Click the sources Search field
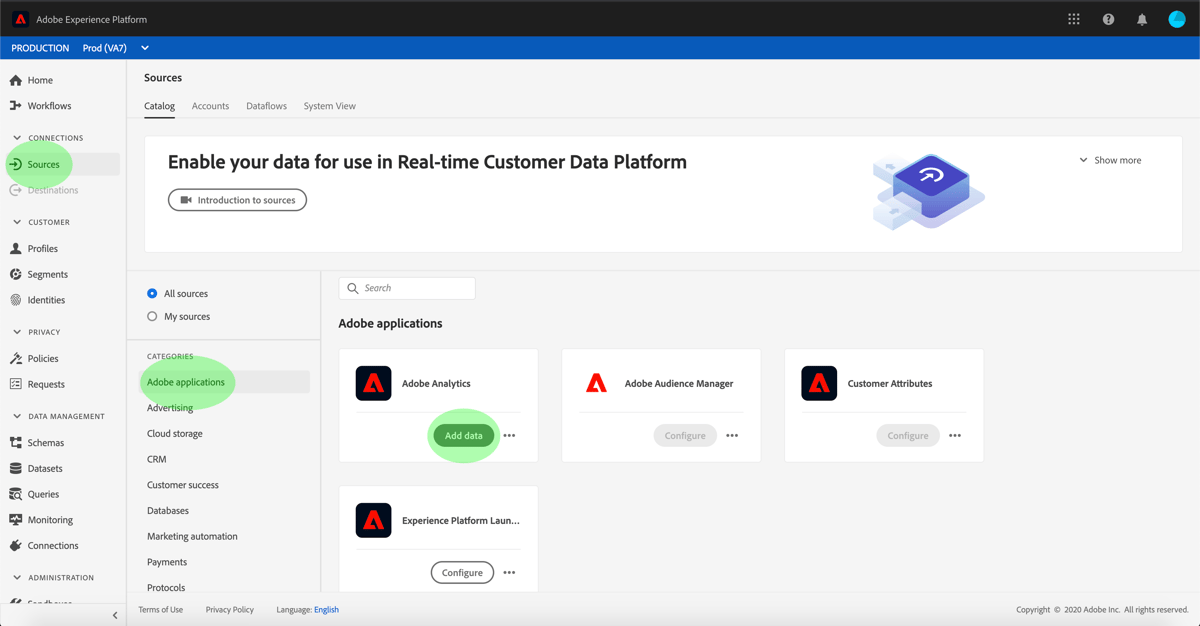Image resolution: width=1200 pixels, height=626 pixels. [406, 288]
